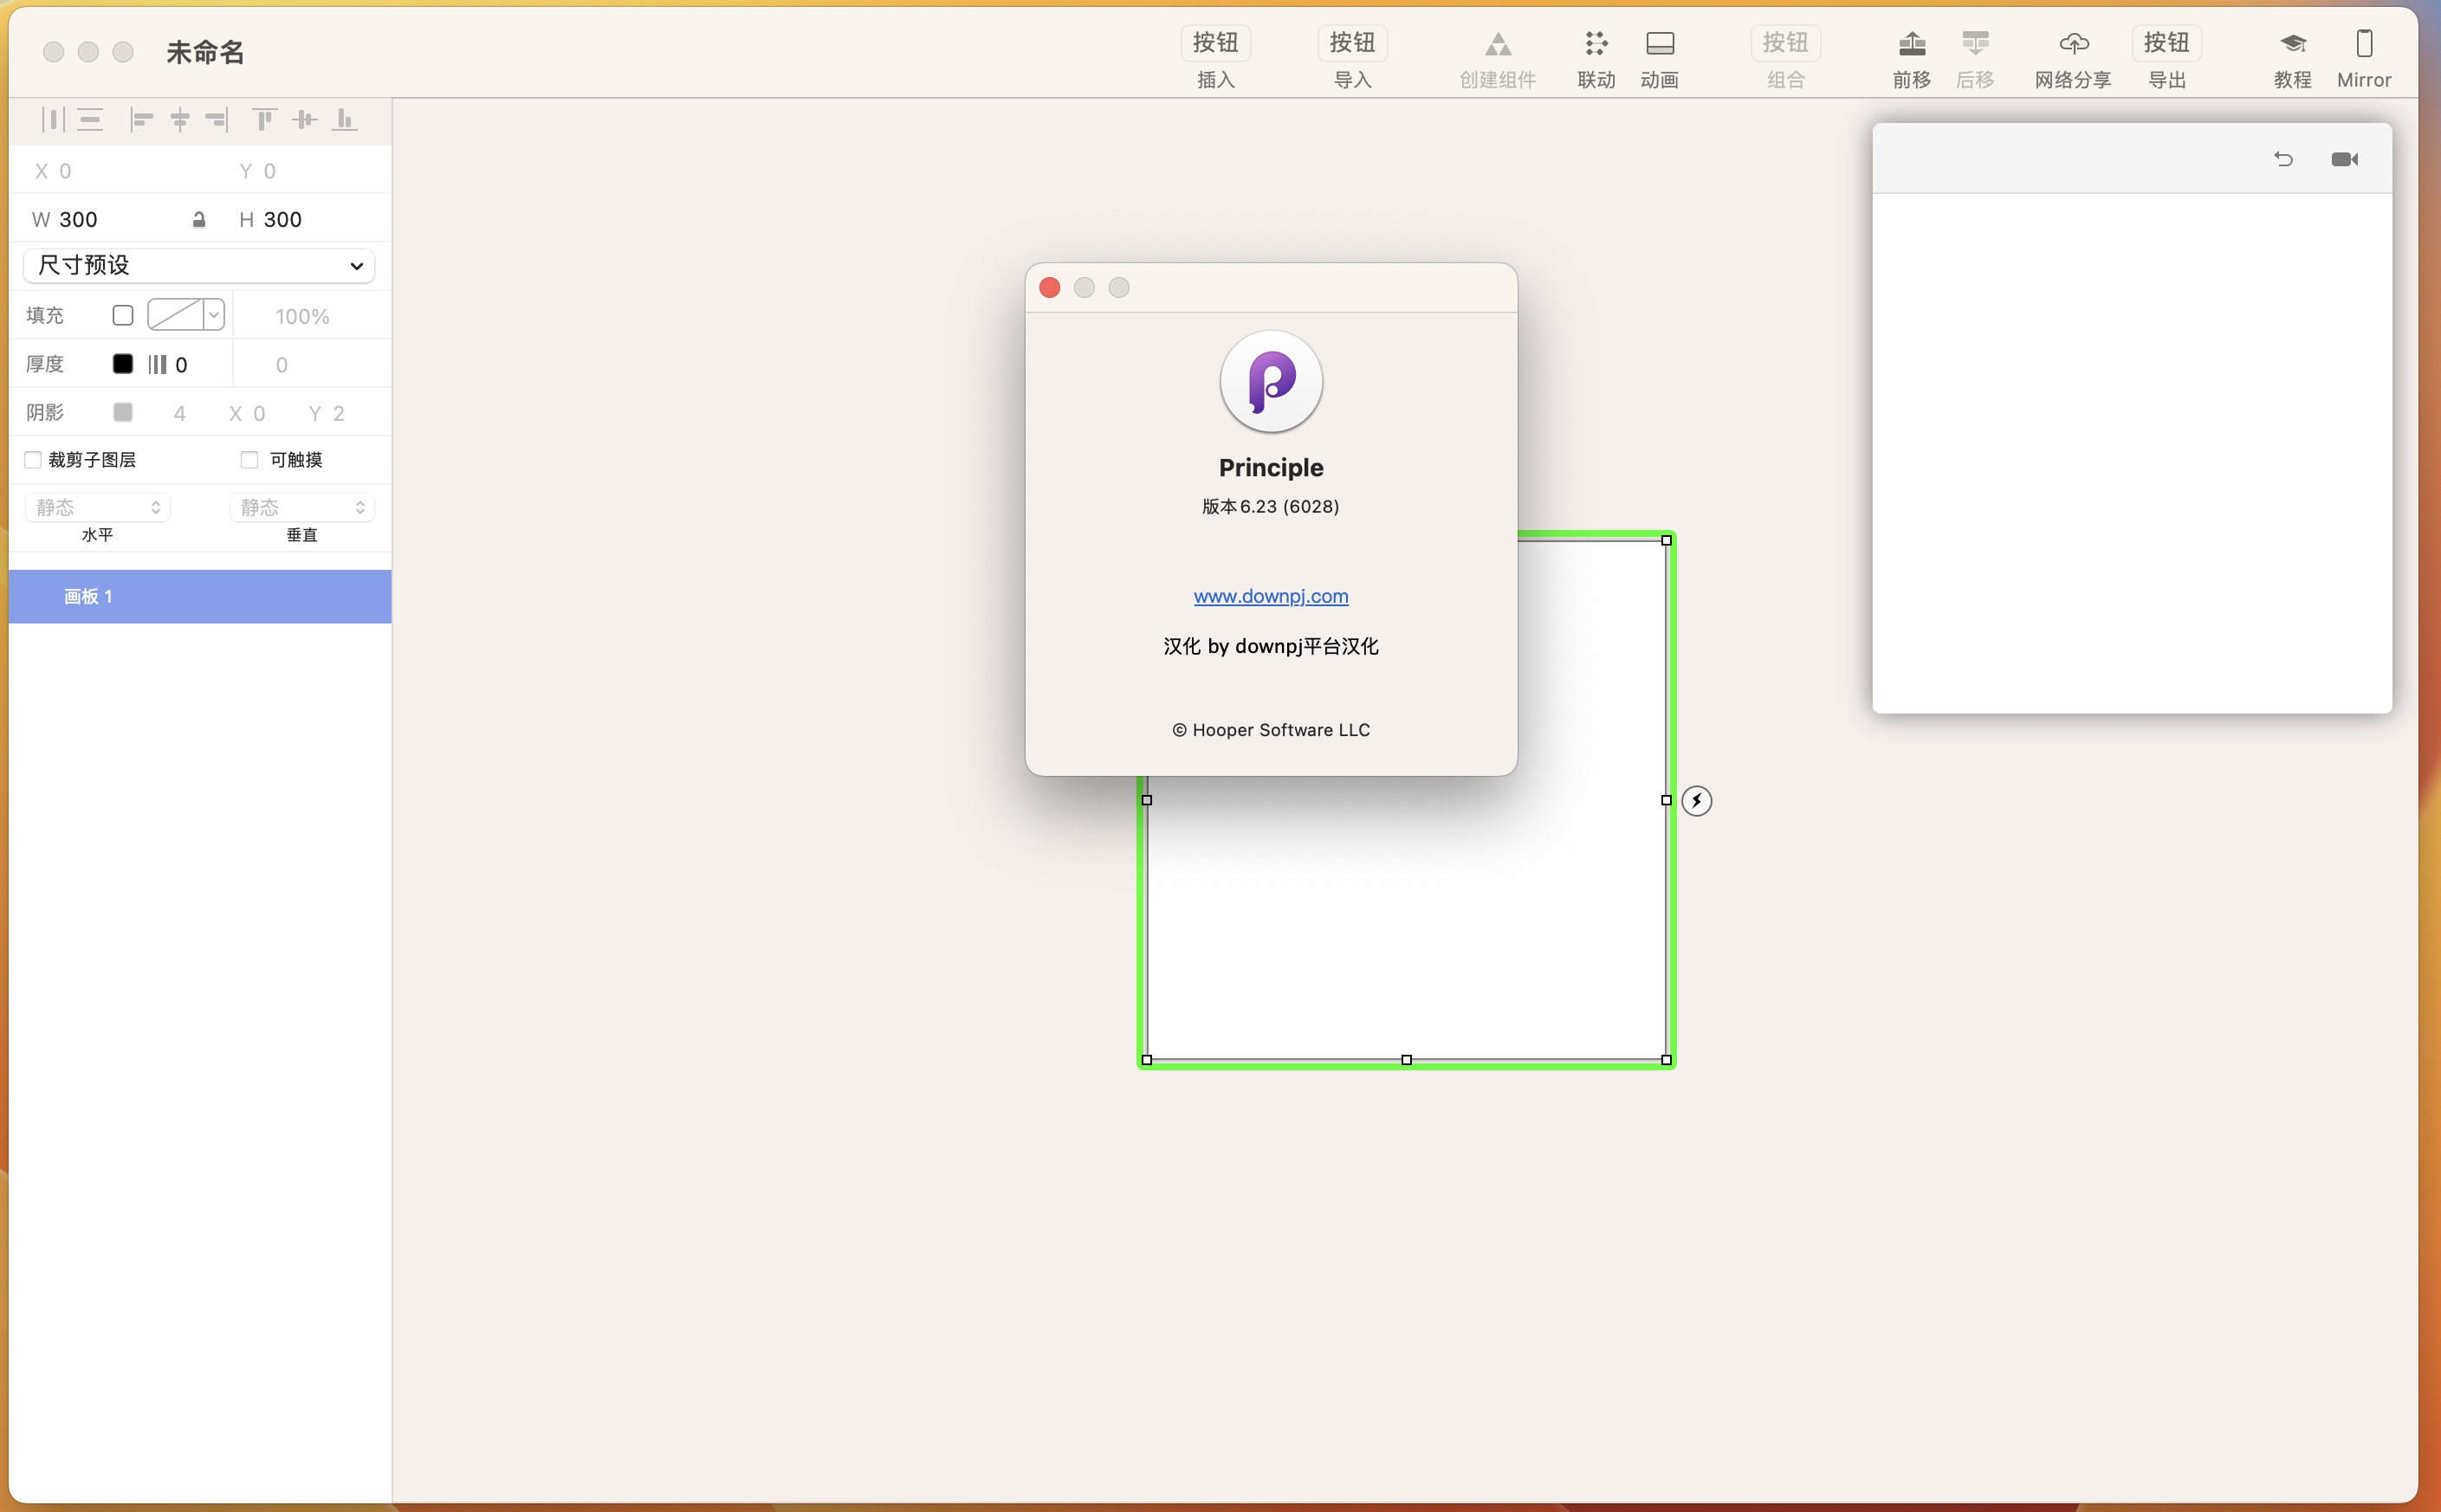Click the preview rewind arrow icon

pyautogui.click(x=2283, y=159)
